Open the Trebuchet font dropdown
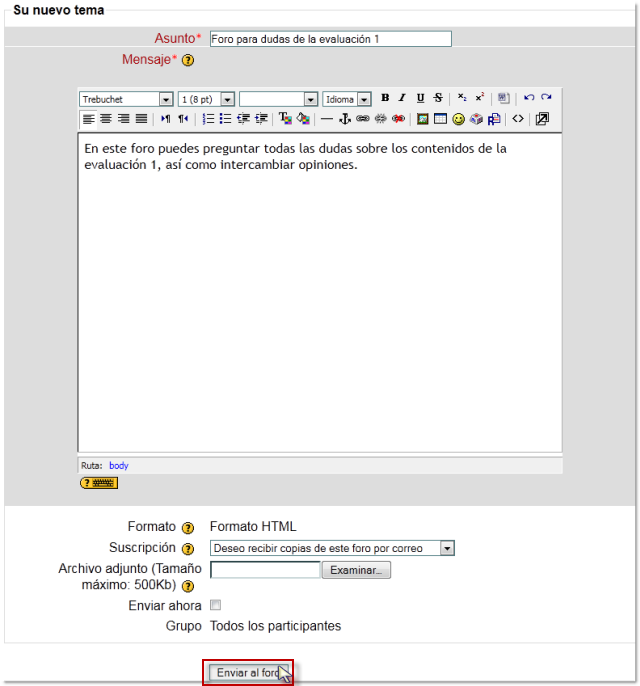This screenshot has width=640, height=686. (x=166, y=99)
